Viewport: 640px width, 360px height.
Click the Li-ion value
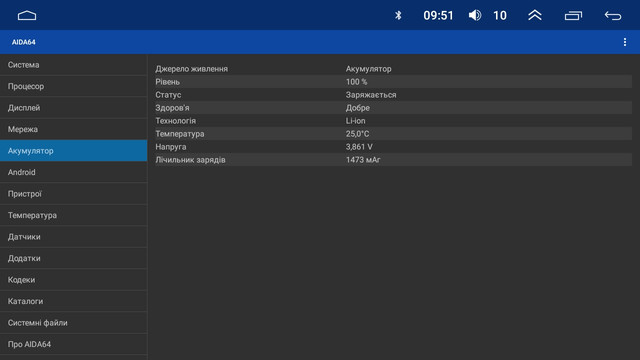356,121
